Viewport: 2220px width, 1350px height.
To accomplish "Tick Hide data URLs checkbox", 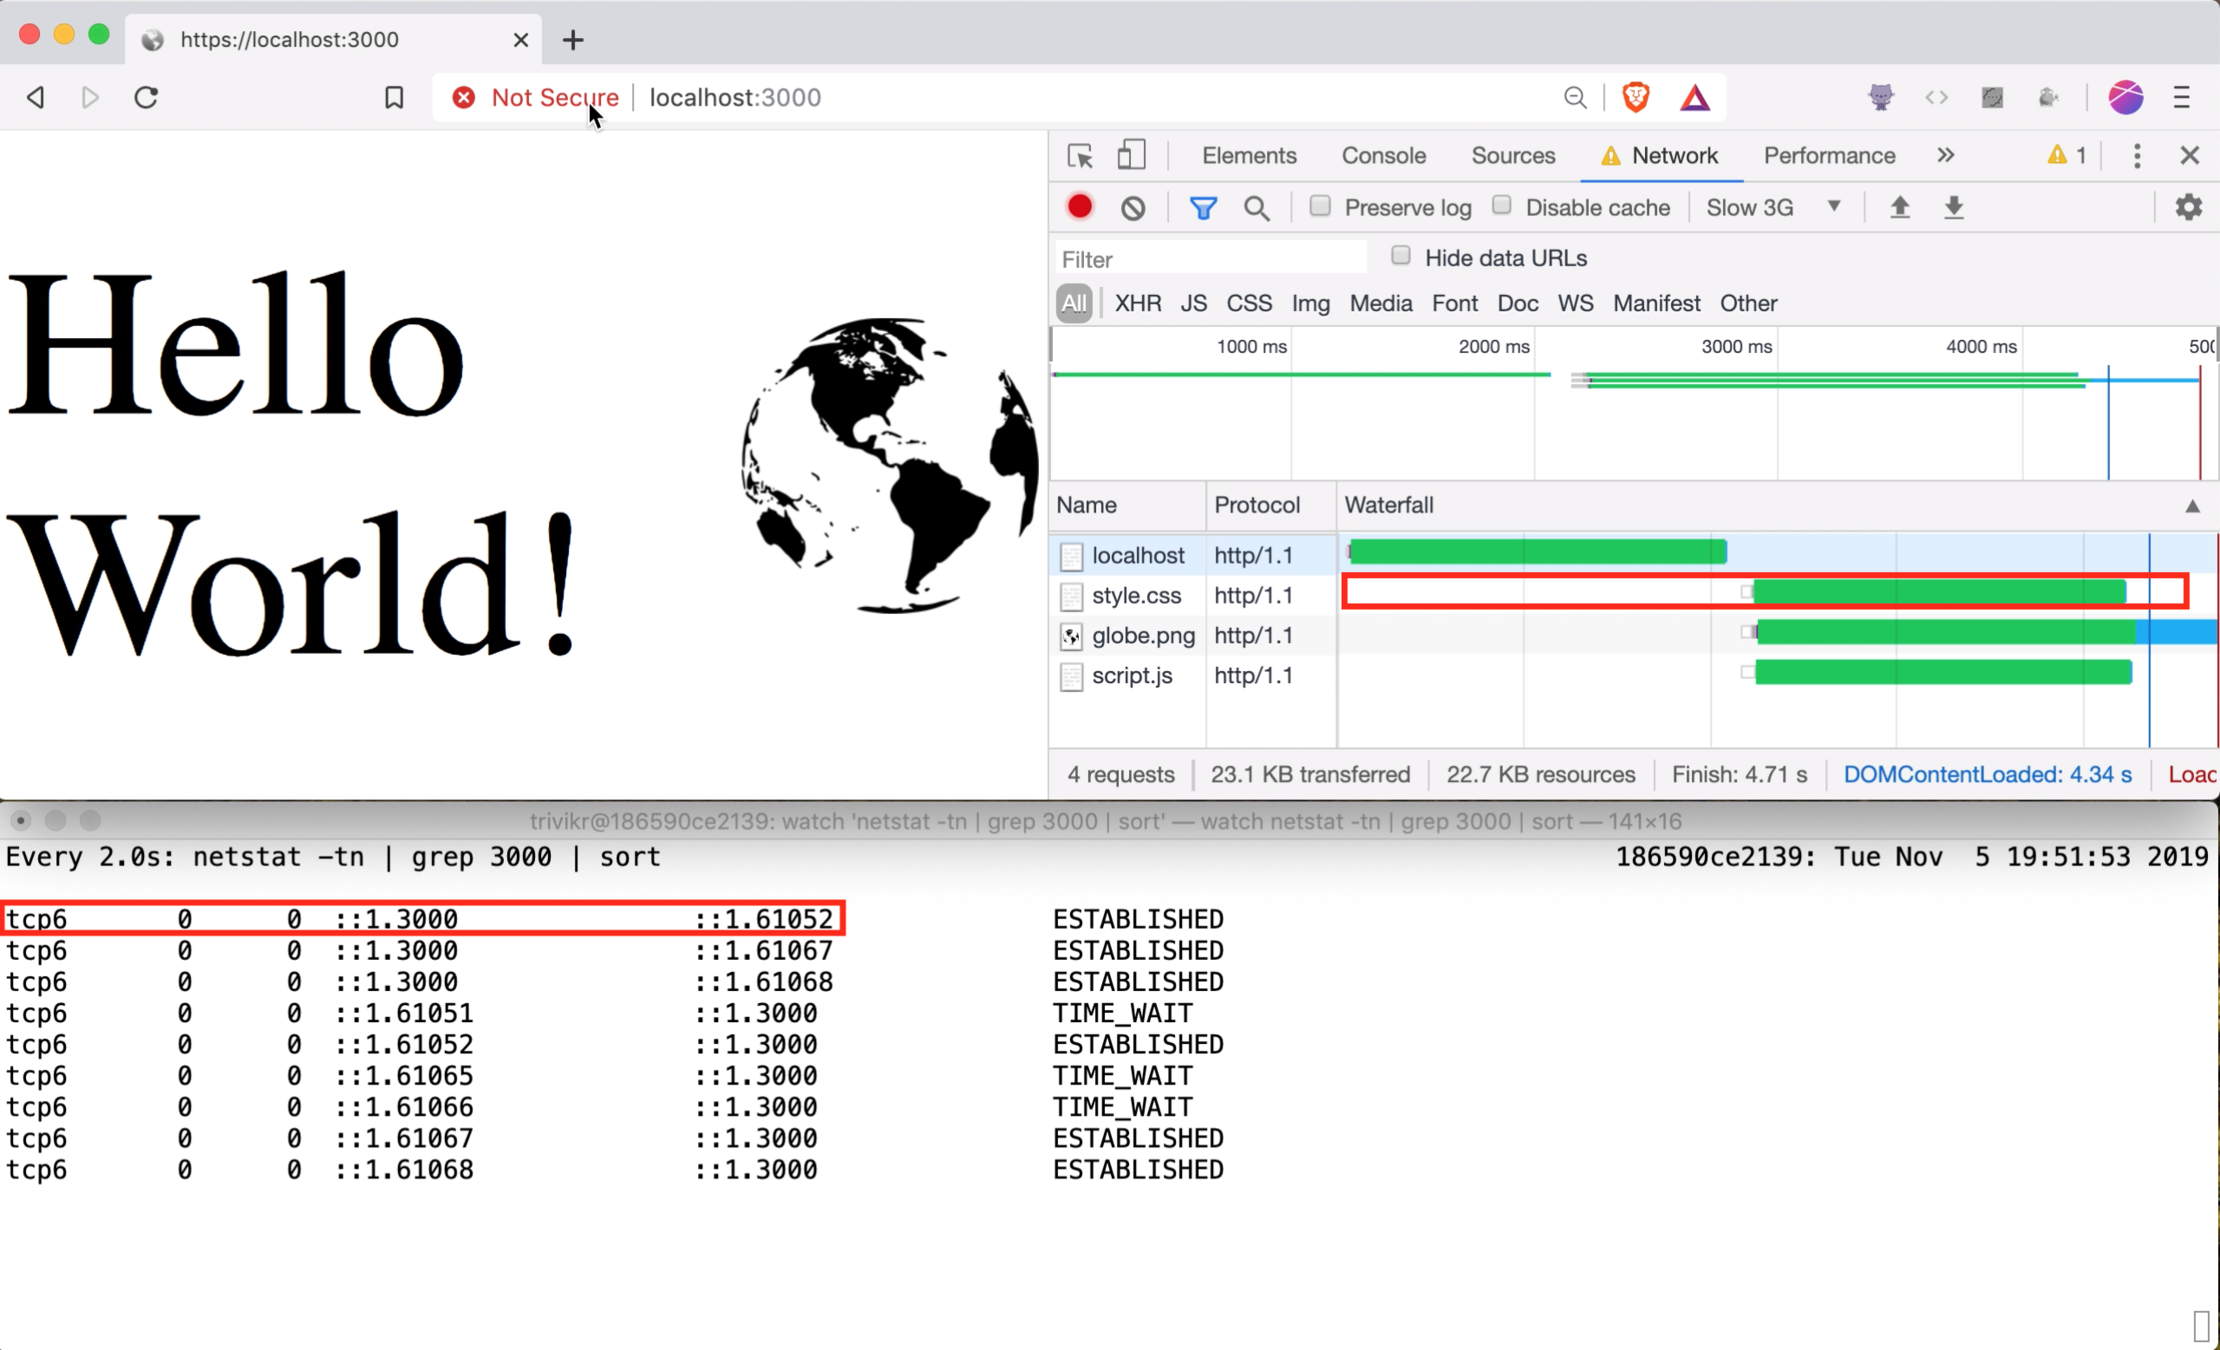I will (x=1401, y=256).
